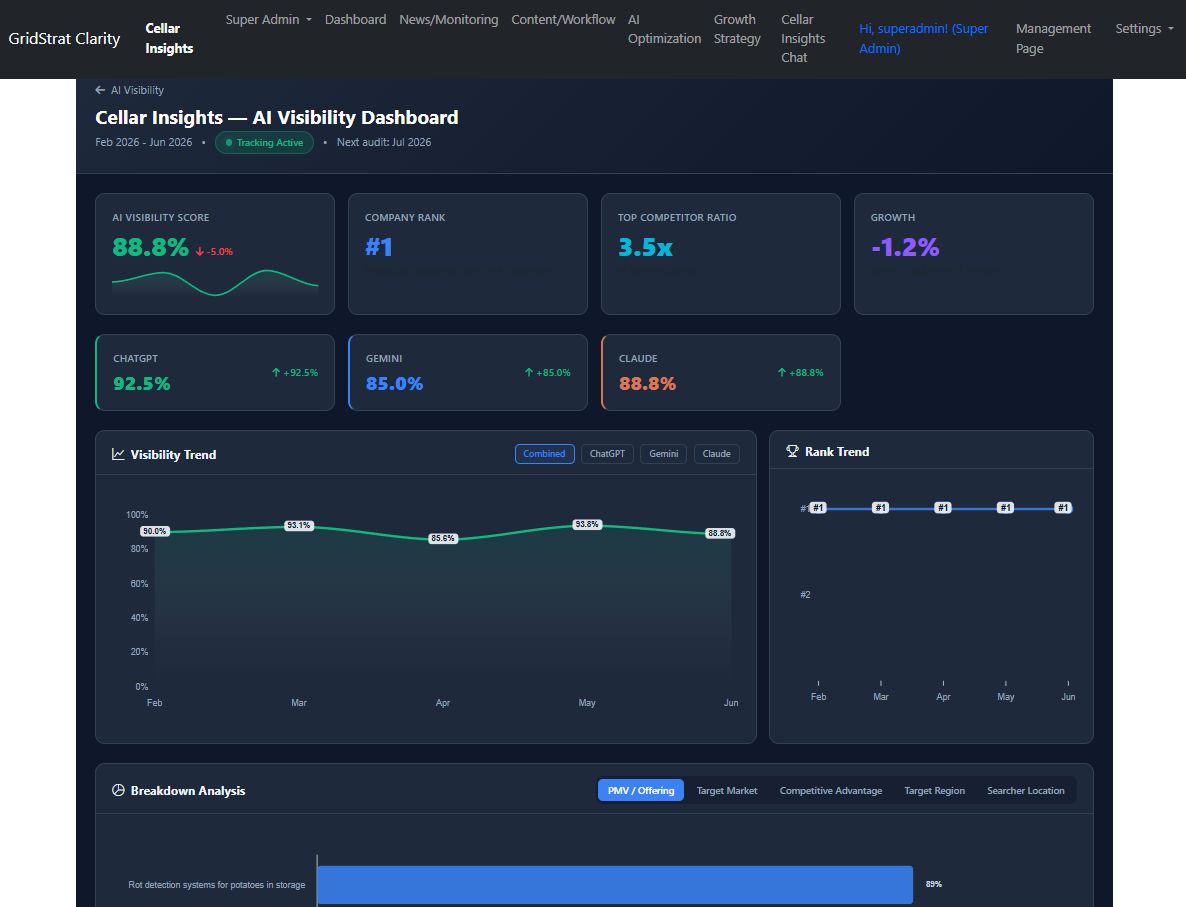The width and height of the screenshot is (1186, 907).
Task: Click the Tracking Active badge
Action: (x=264, y=142)
